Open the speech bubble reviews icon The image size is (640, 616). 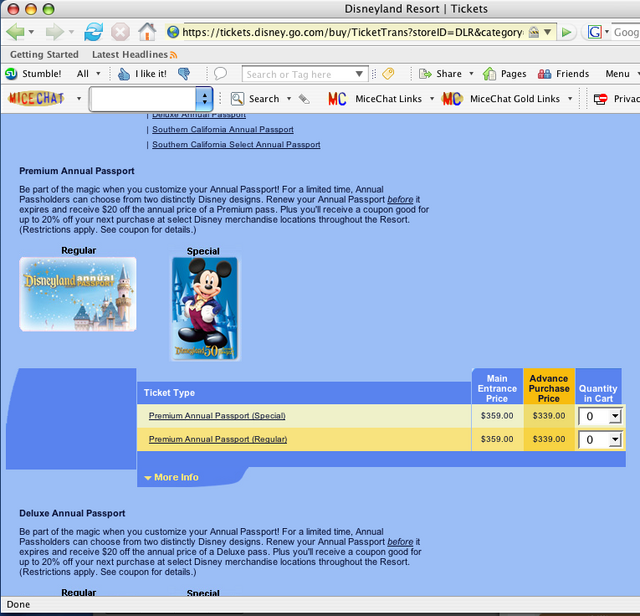click(x=220, y=73)
